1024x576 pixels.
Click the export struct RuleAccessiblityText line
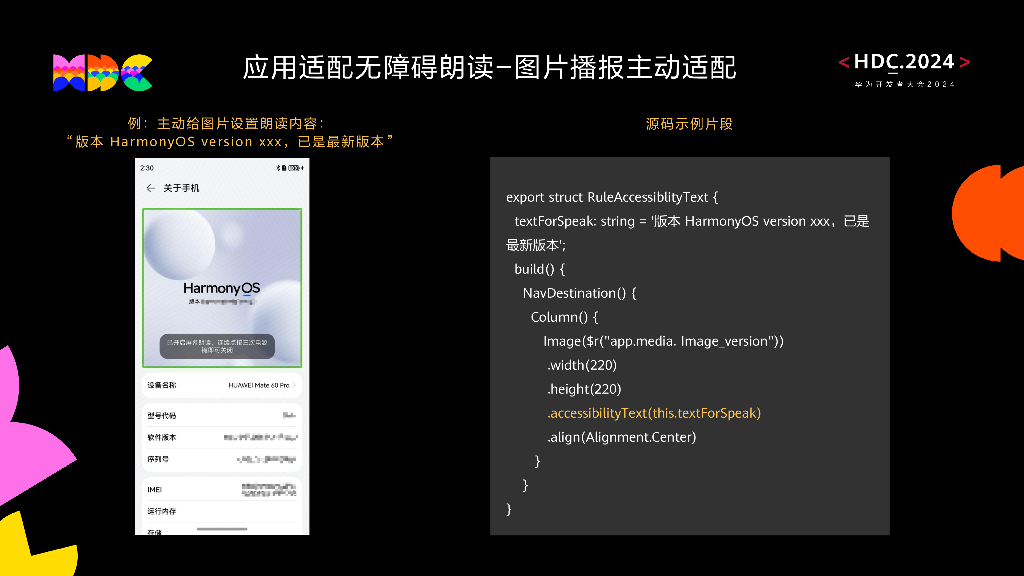(612, 197)
